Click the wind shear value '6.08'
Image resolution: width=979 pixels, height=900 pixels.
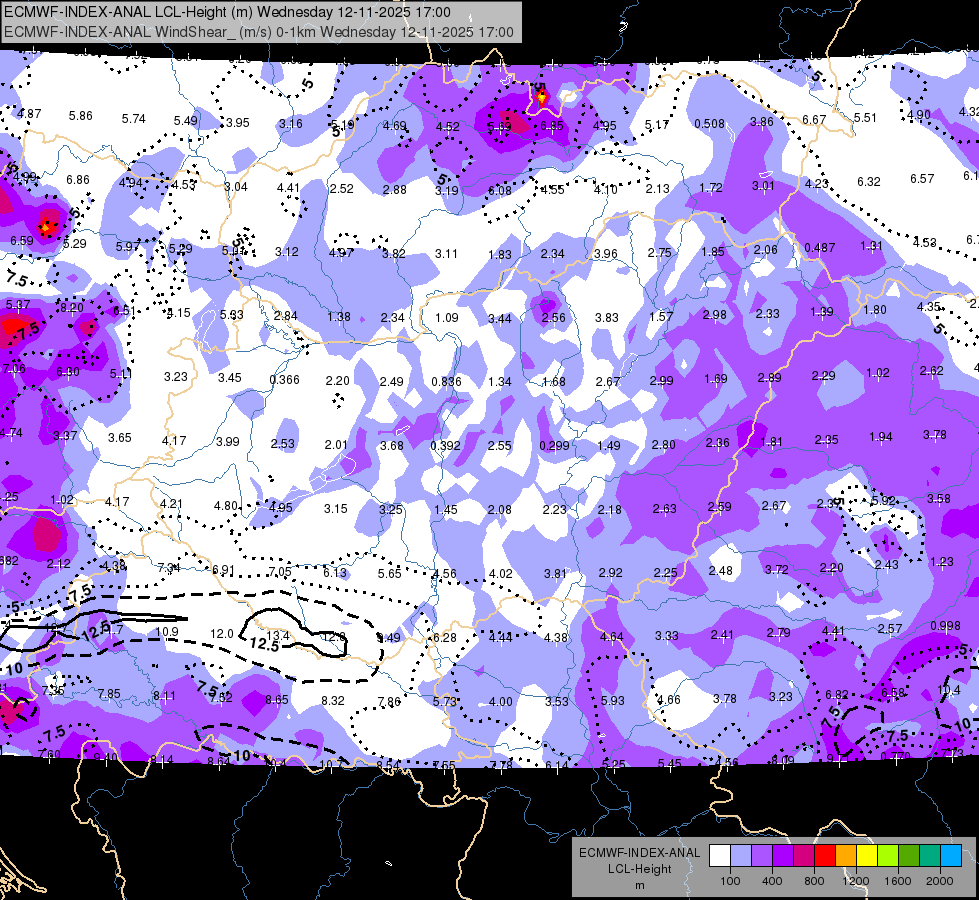coord(499,190)
